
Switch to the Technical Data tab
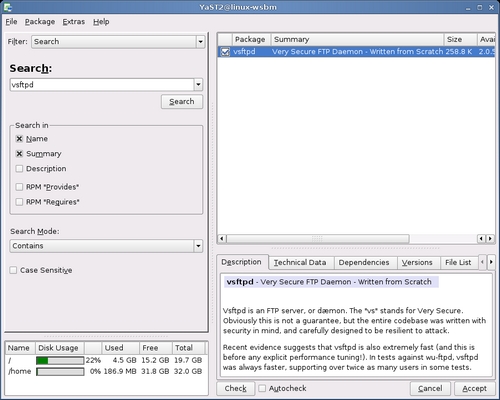(x=300, y=263)
